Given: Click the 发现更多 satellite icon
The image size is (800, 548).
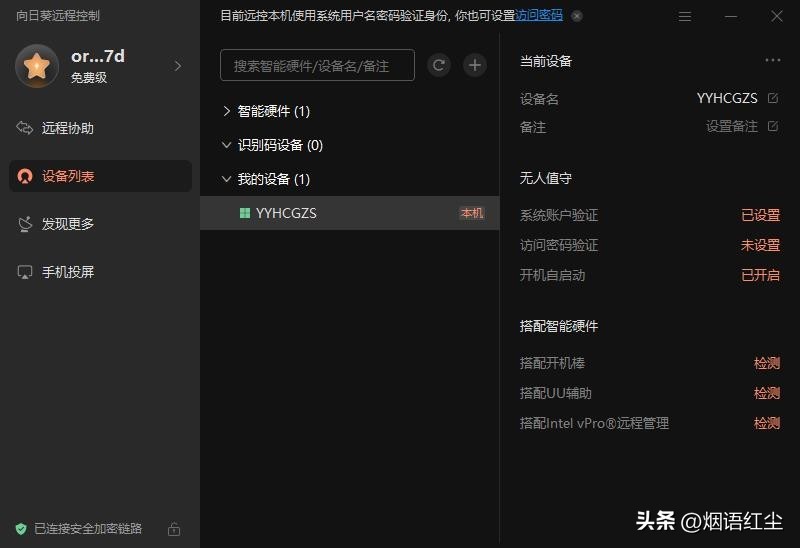Looking at the screenshot, I should [24, 223].
